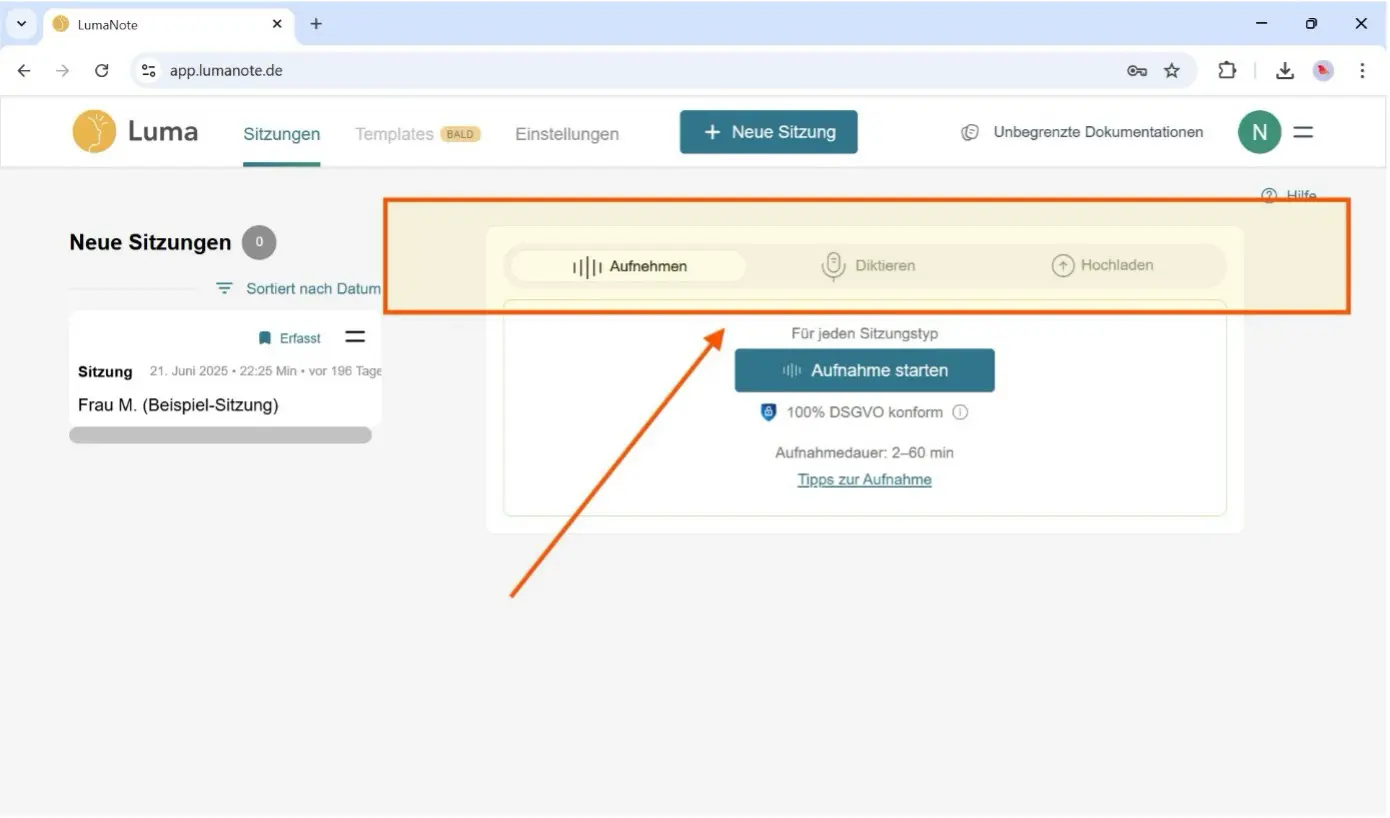Viewport: 1390px width, 818px height.
Task: Open the hamburger menu beside the avatar
Action: click(x=1303, y=132)
